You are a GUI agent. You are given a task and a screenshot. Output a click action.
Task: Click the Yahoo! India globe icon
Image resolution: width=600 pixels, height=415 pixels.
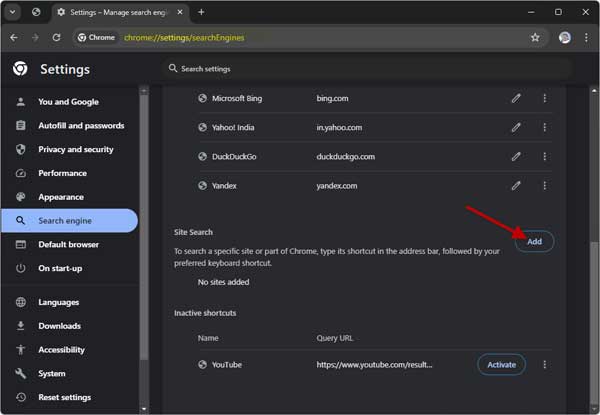point(202,127)
